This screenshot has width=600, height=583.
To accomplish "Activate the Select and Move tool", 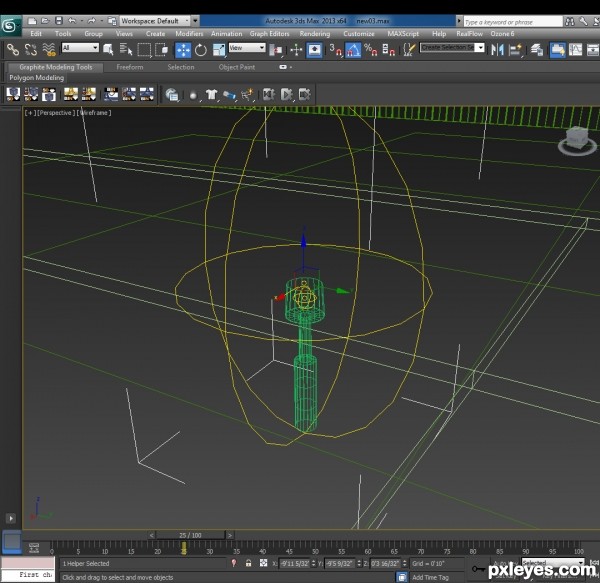I will tap(183, 50).
